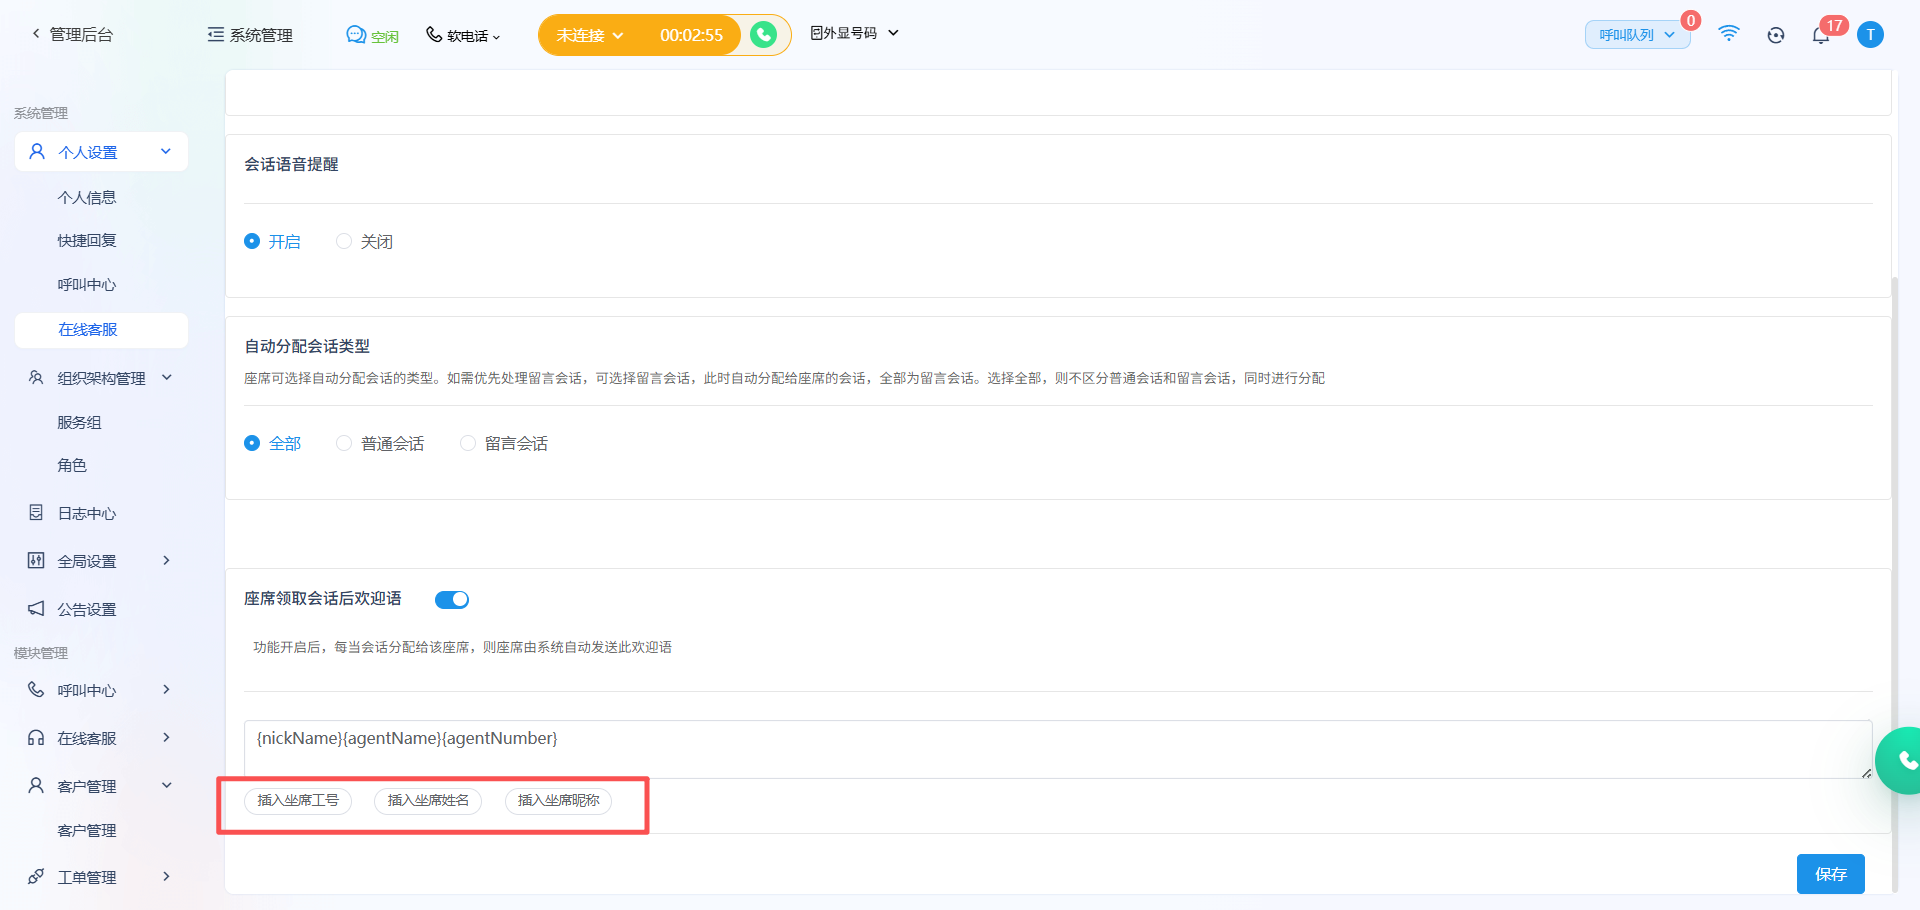Click the round icon between Wi-Fi and bell
Viewport: 1920px width, 910px height.
pos(1776,35)
